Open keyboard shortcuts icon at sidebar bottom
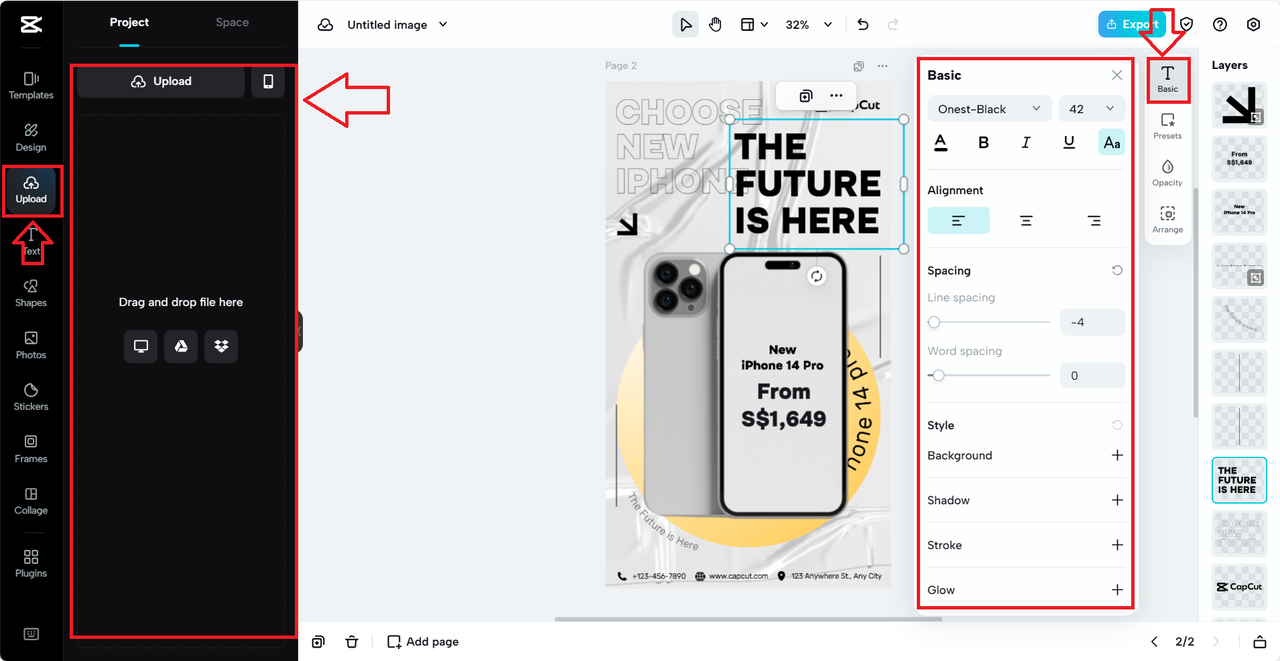 click(x=31, y=634)
